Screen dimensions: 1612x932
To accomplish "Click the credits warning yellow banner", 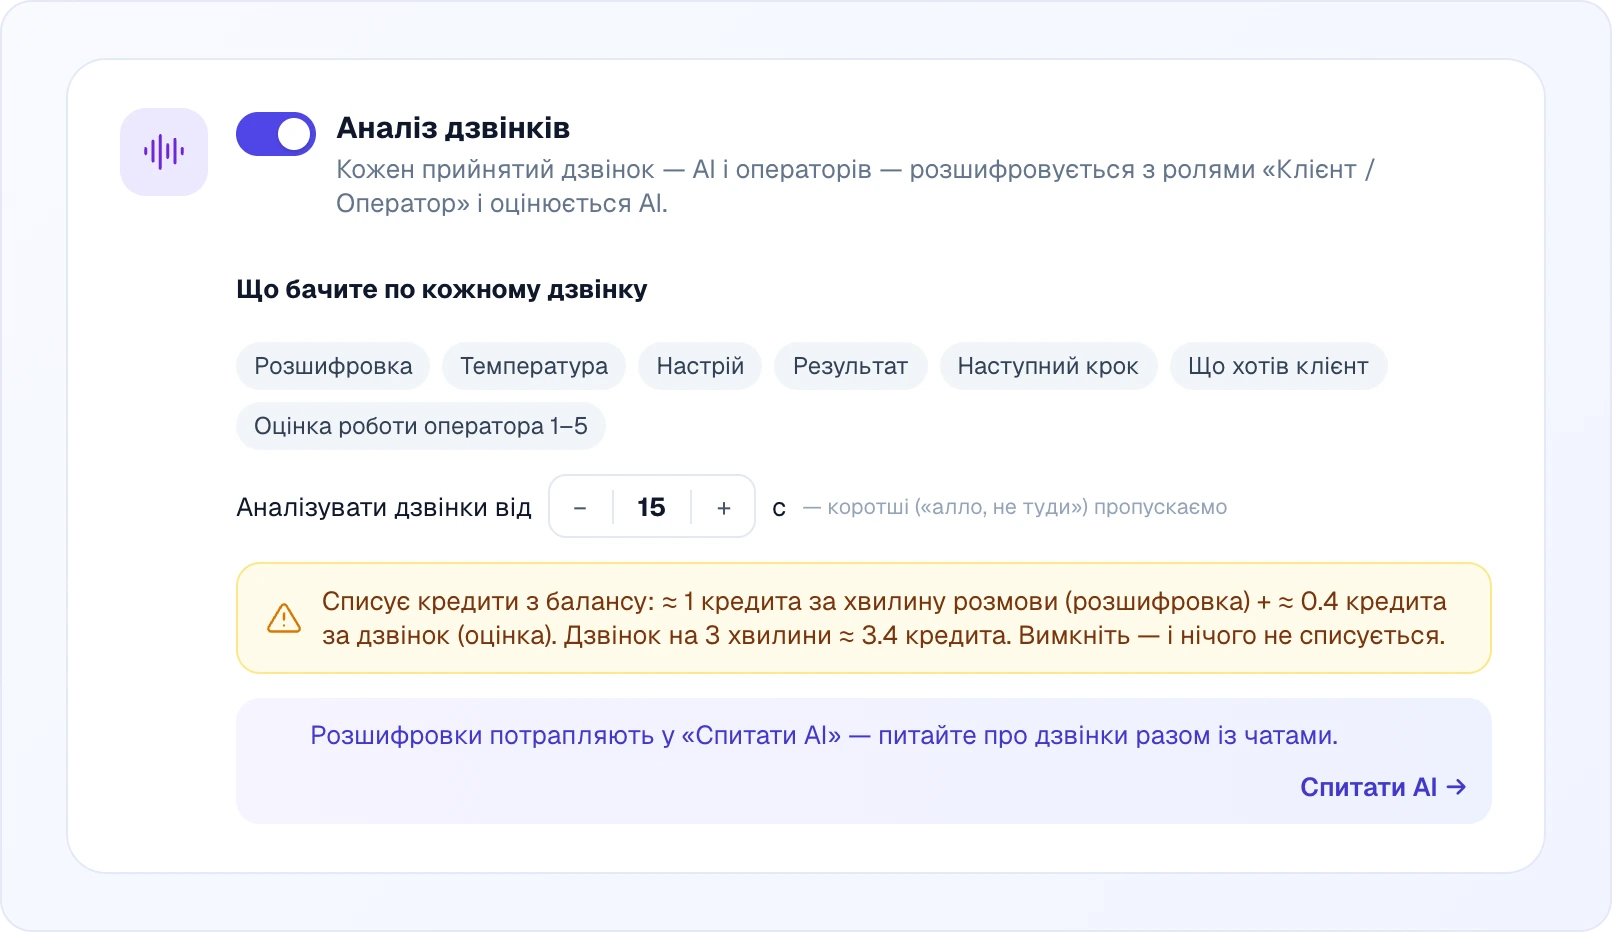I will tap(864, 618).
